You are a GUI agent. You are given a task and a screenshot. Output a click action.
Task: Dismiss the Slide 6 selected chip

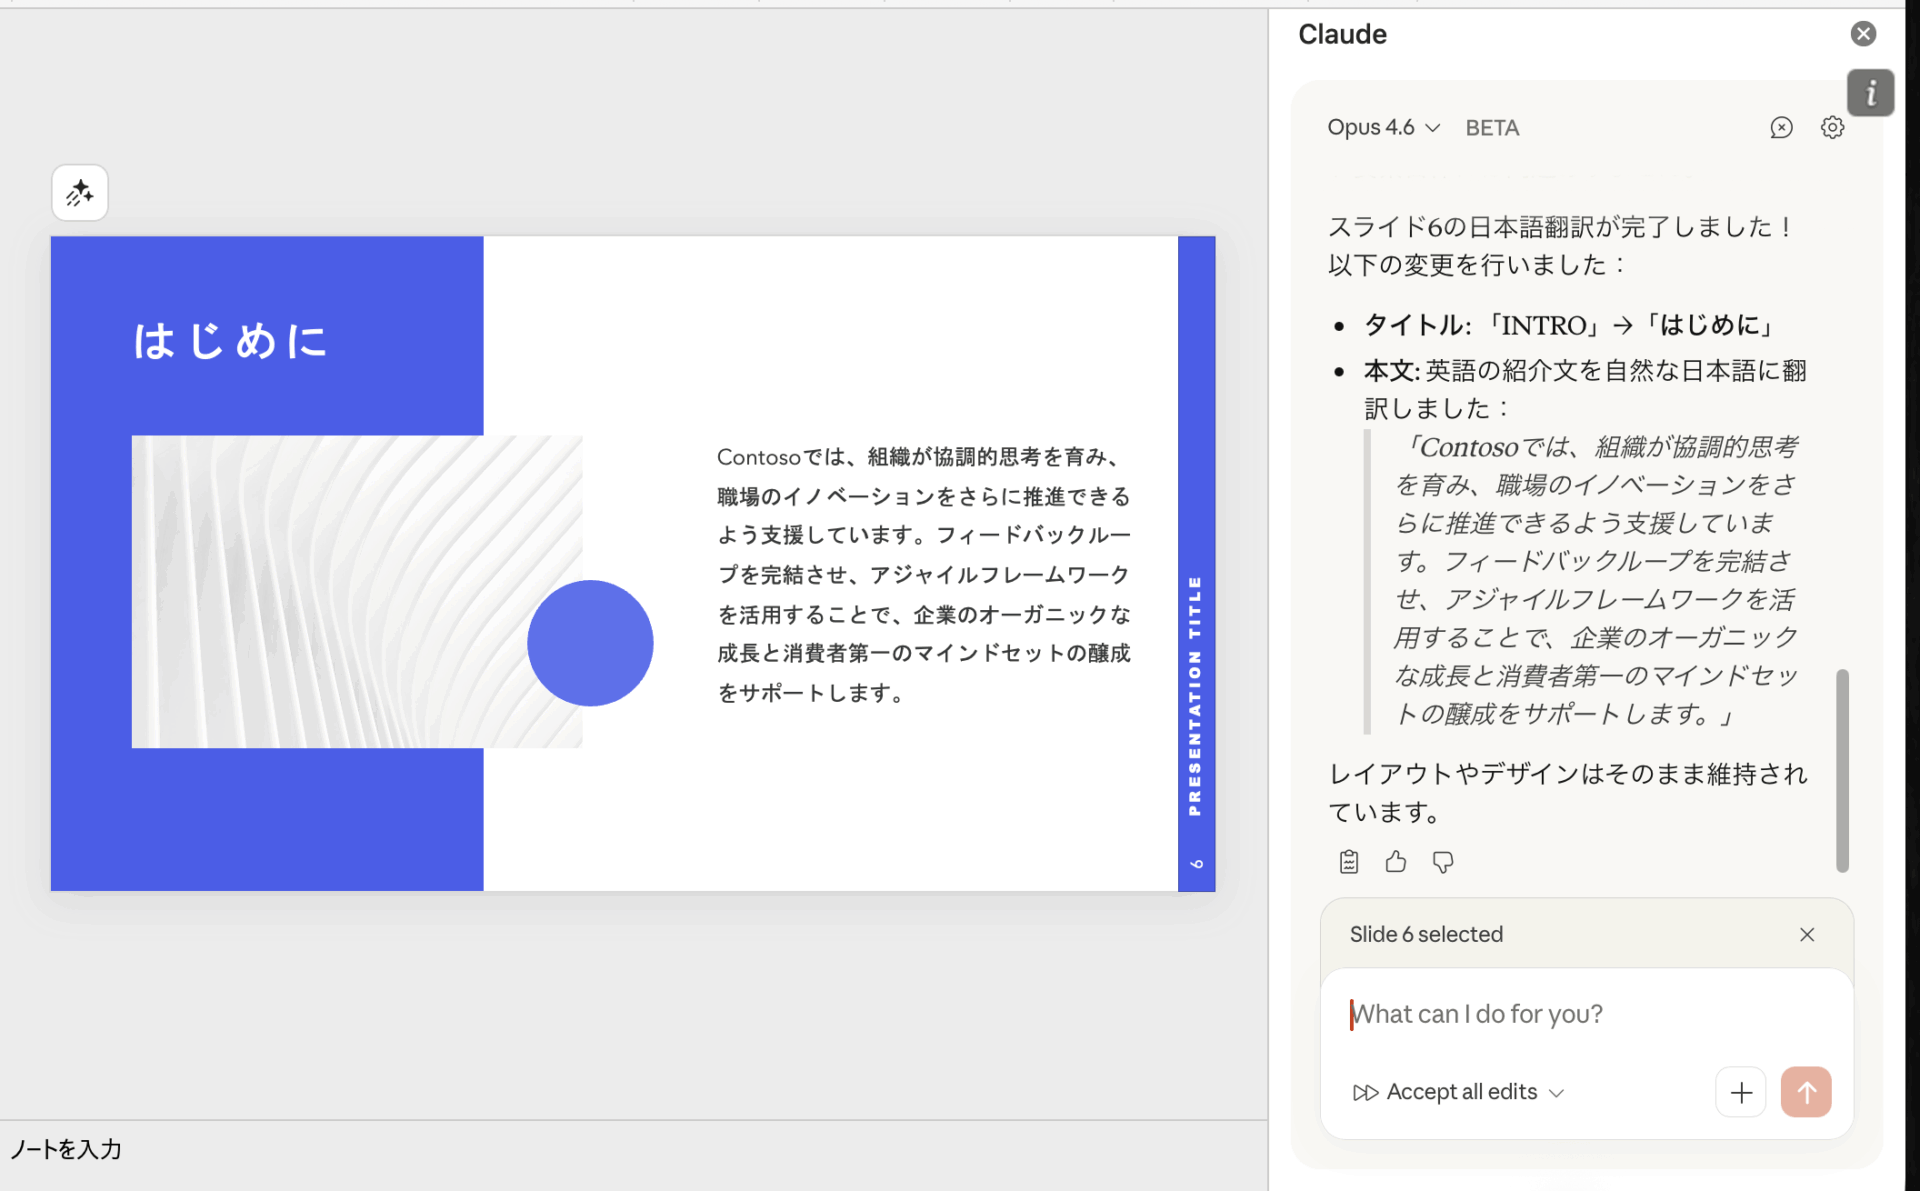click(1807, 934)
